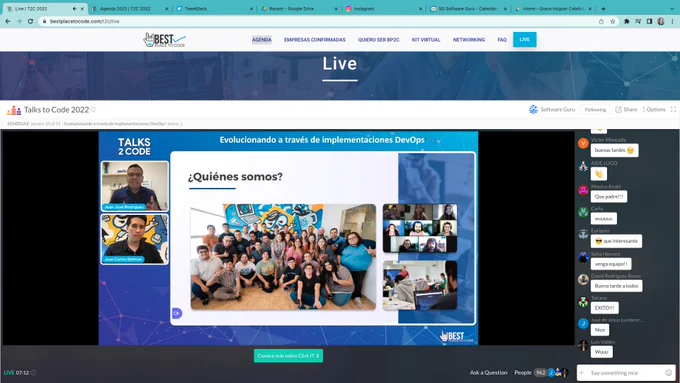Expand the session description with [more..]
This screenshot has width=680, height=383.
coord(175,124)
